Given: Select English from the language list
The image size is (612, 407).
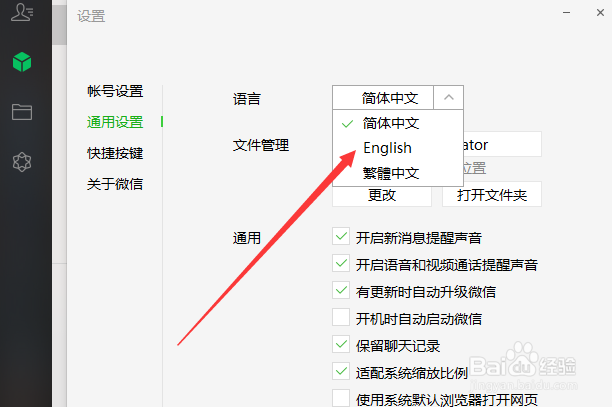Looking at the screenshot, I should (398, 148).
